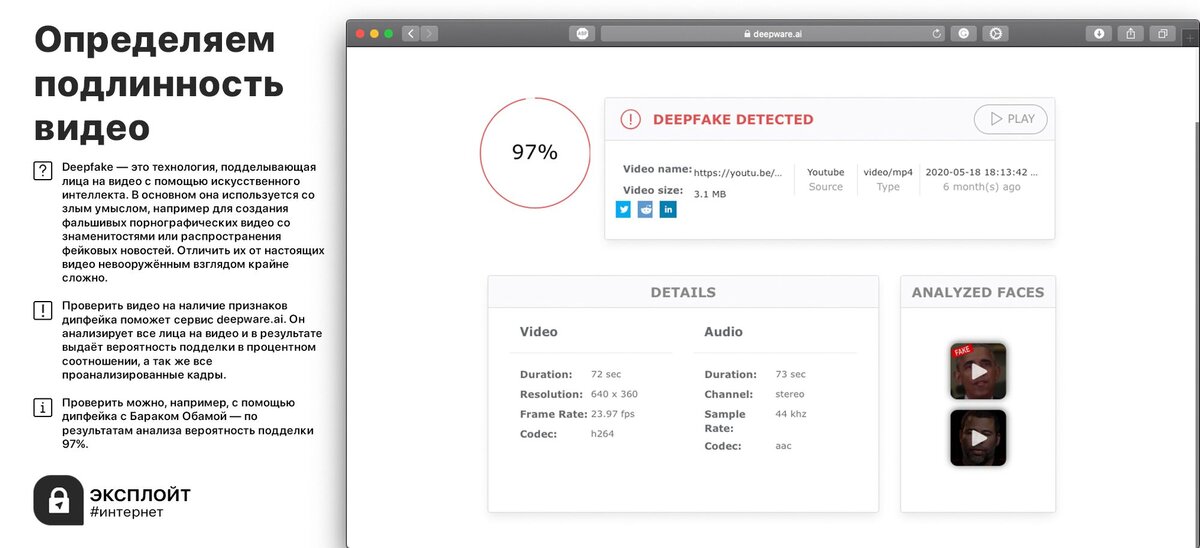
Task: Click the video/mp4 type value
Action: 888,172
